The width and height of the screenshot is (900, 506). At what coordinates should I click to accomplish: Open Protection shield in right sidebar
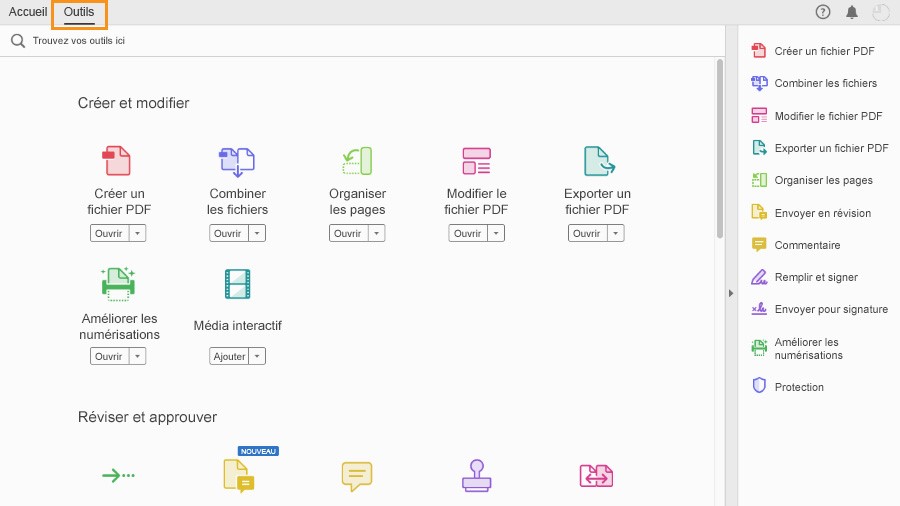[759, 387]
